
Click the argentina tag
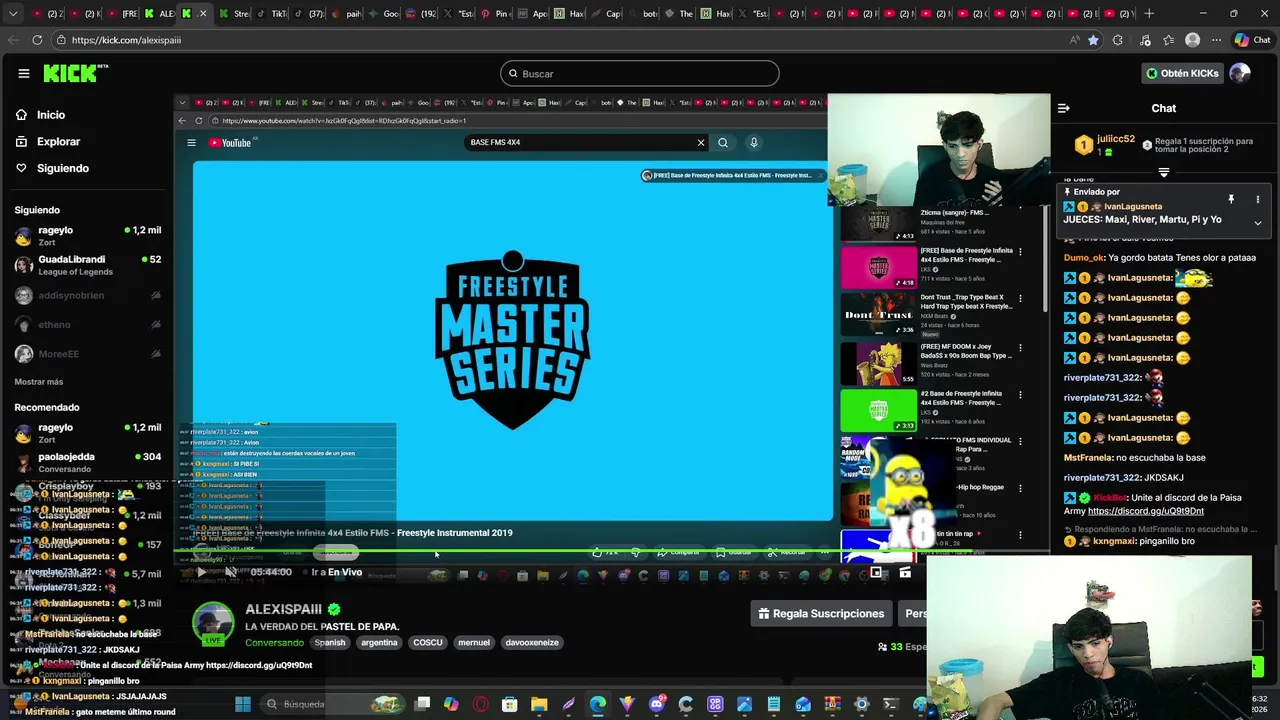379,643
